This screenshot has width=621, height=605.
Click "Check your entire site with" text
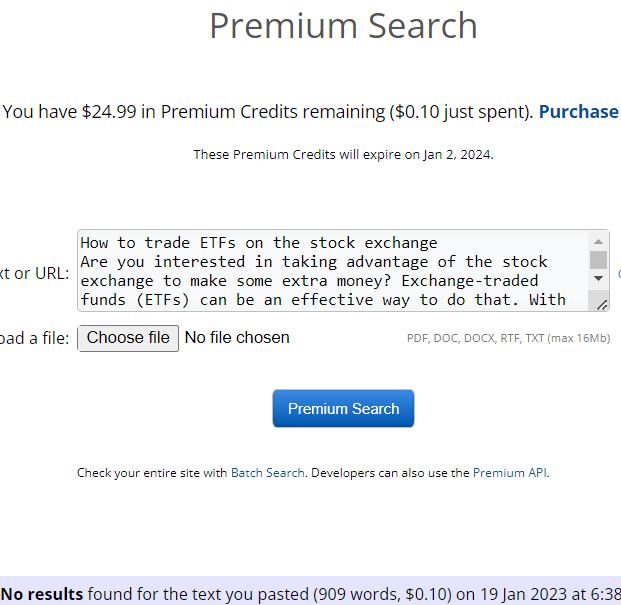(153, 473)
